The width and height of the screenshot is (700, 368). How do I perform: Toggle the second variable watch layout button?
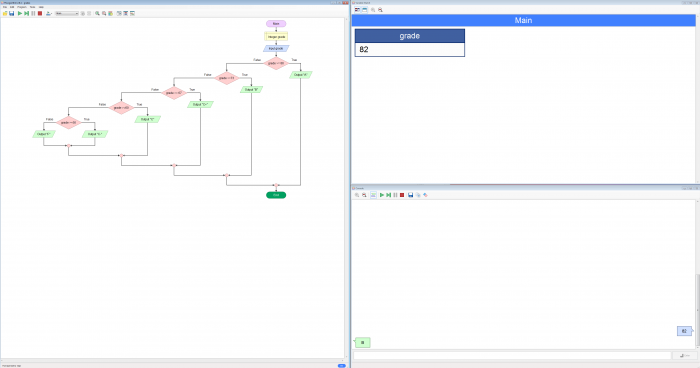click(x=364, y=9)
